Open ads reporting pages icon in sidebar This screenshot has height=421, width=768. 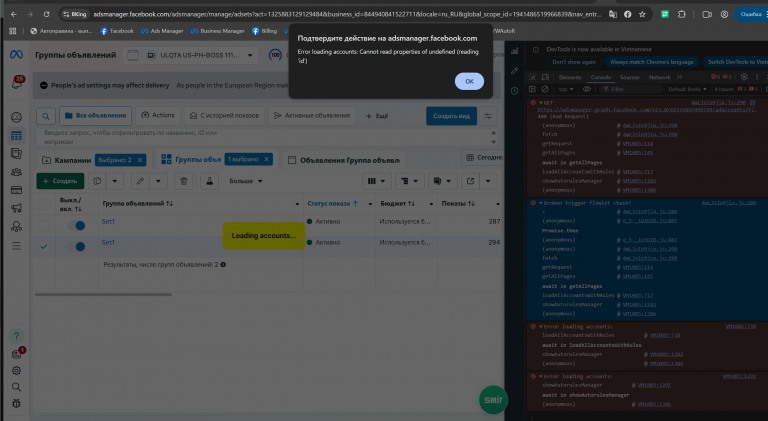tap(16, 154)
